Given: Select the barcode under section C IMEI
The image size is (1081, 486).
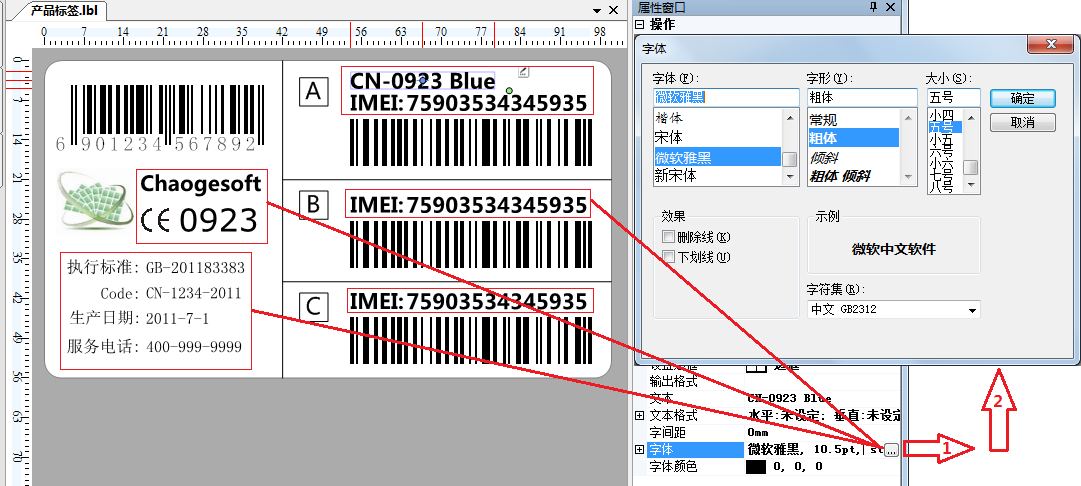Looking at the screenshot, I should click(x=470, y=339).
